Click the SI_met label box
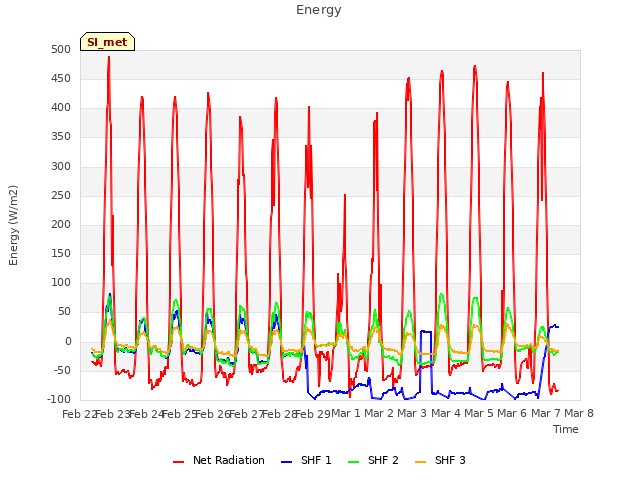The image size is (640, 480). pyautogui.click(x=107, y=42)
